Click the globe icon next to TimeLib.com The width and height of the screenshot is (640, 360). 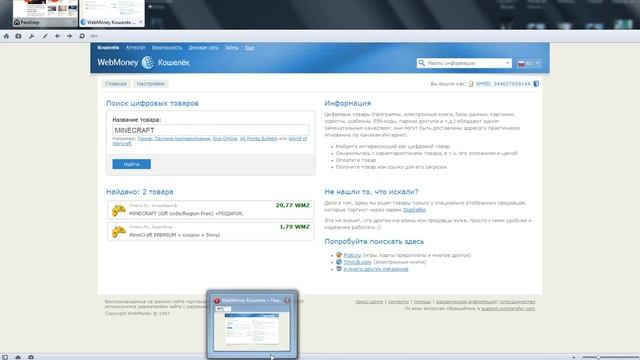coord(339,262)
